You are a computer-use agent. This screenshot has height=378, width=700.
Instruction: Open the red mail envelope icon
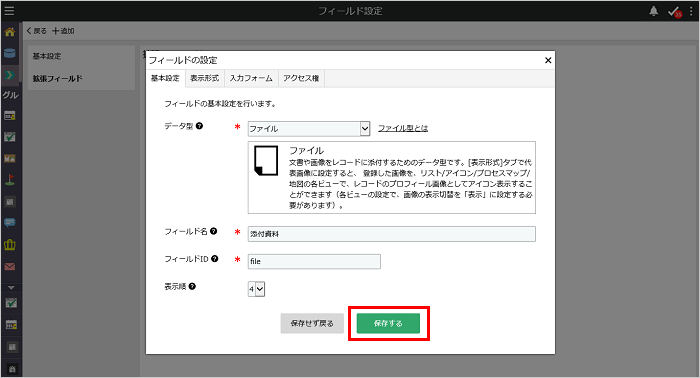click(10, 266)
